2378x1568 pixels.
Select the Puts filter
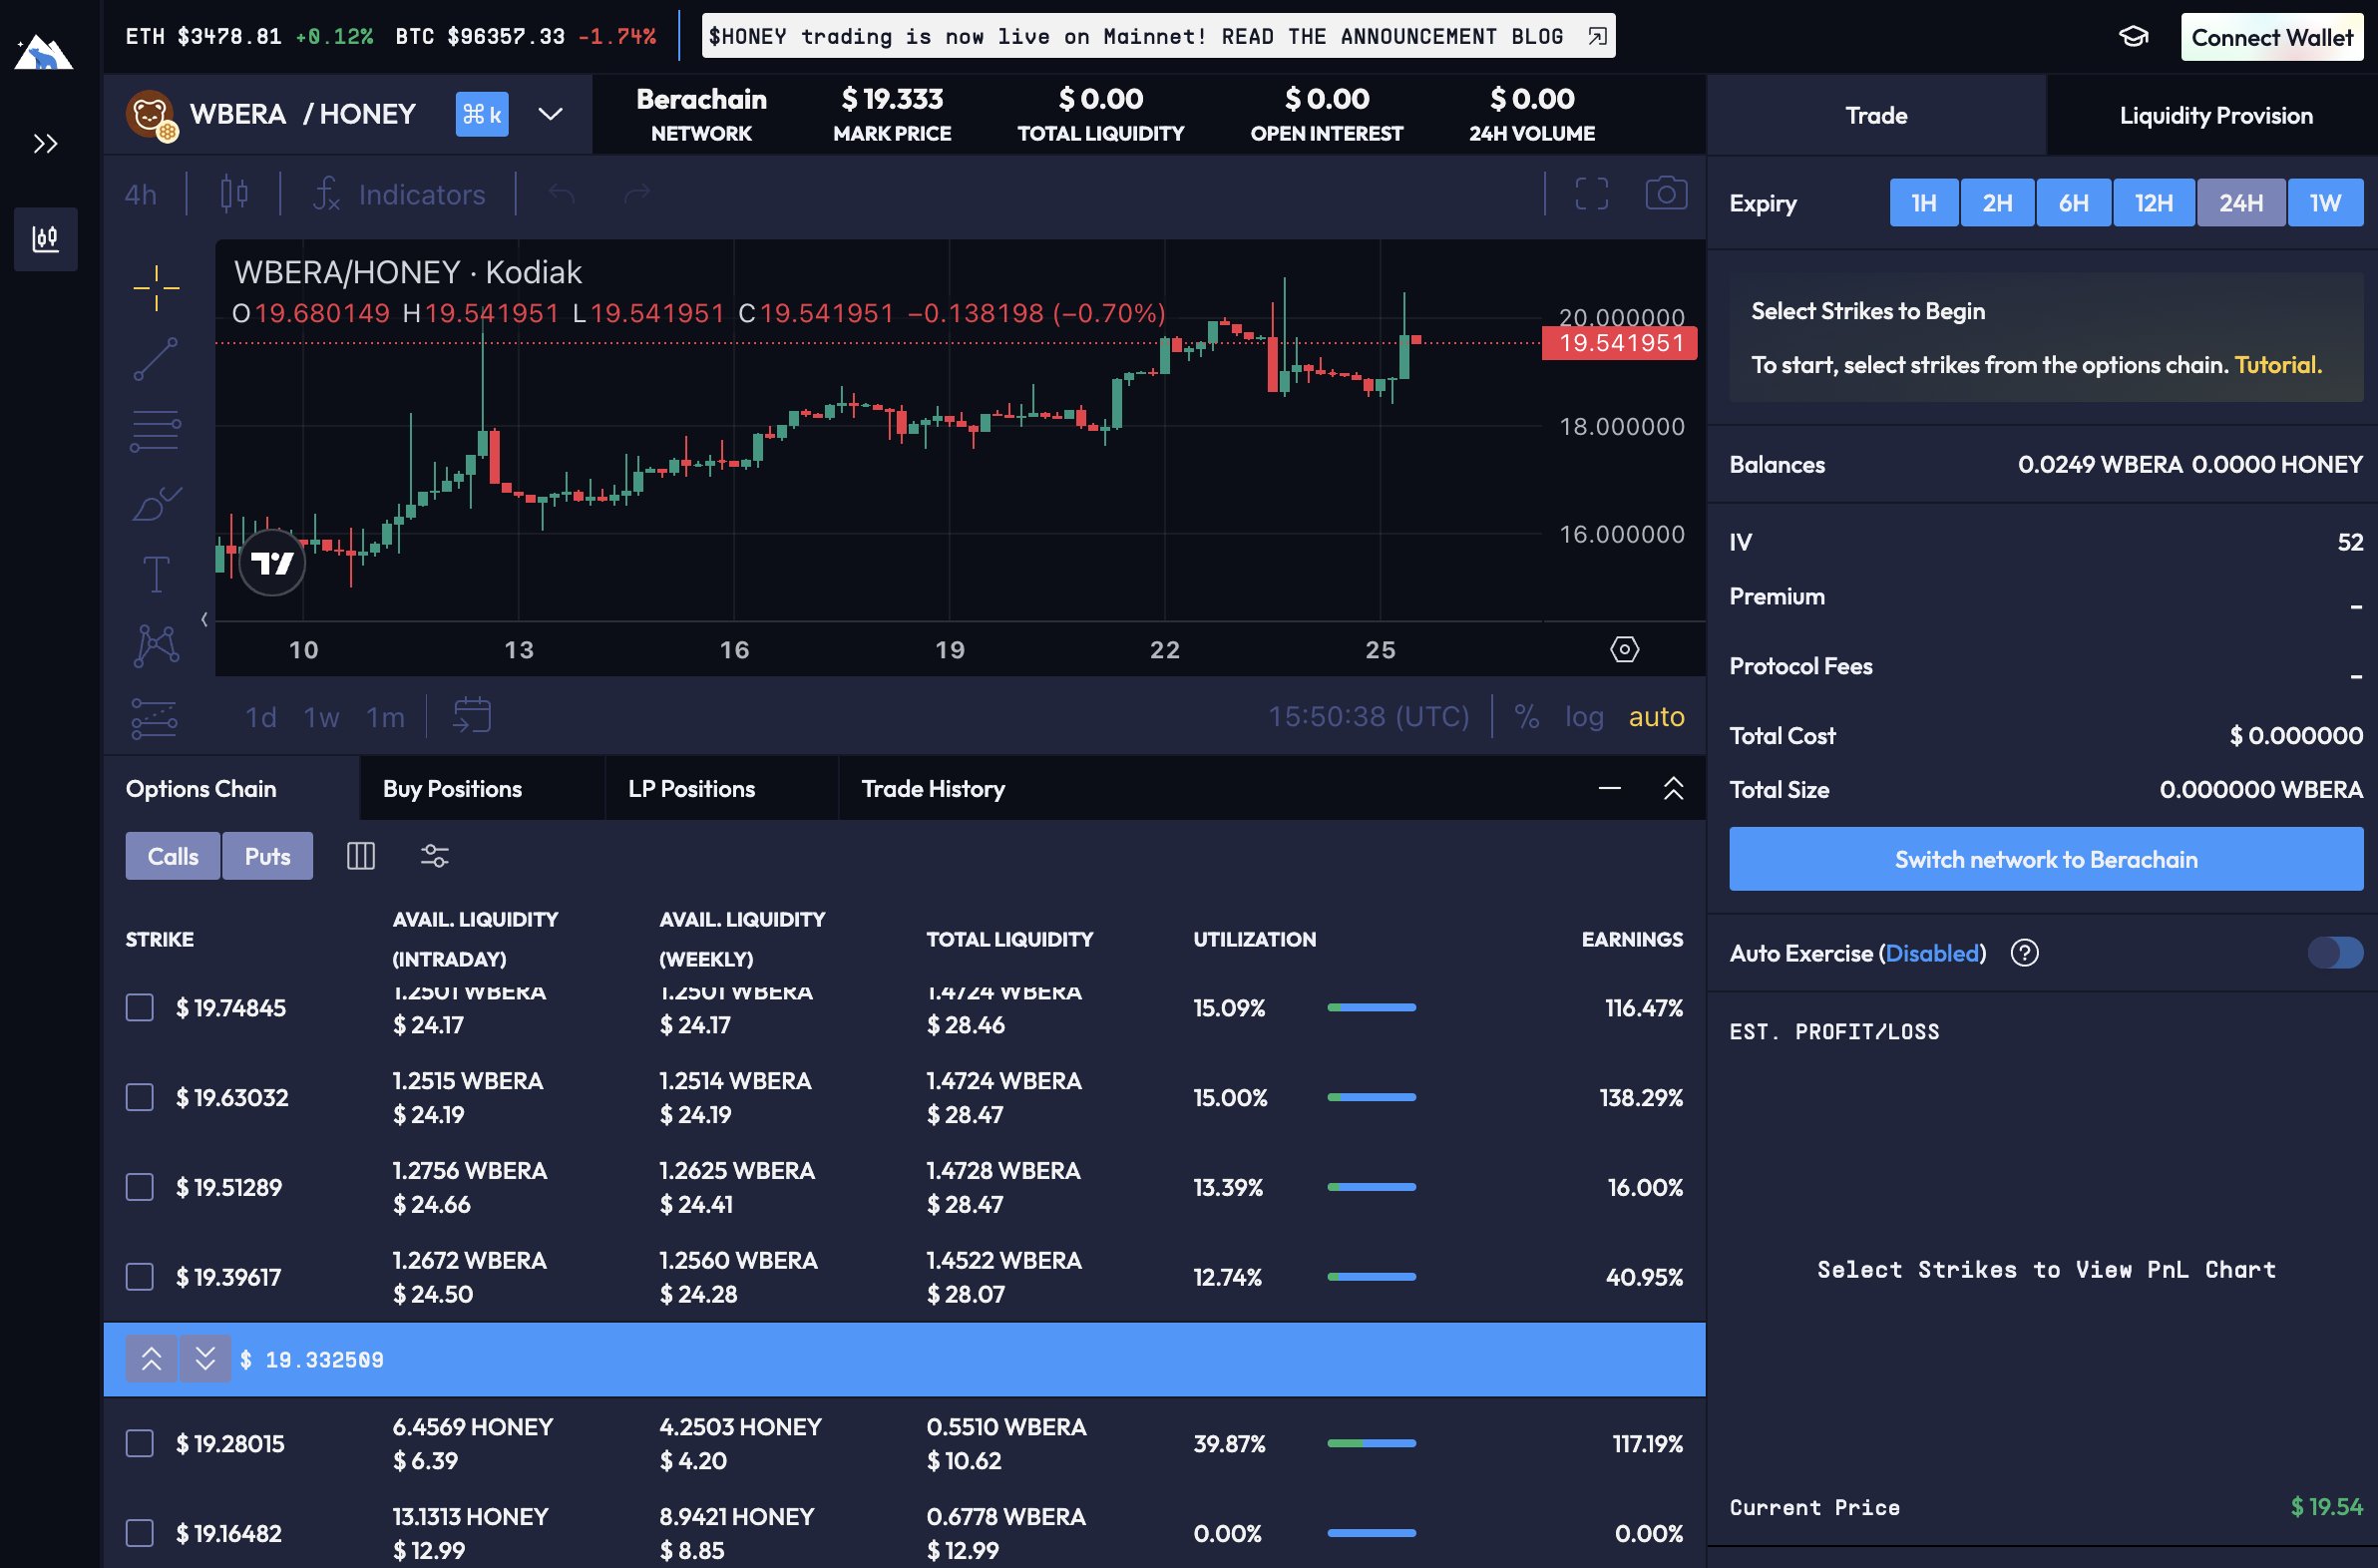pos(267,856)
